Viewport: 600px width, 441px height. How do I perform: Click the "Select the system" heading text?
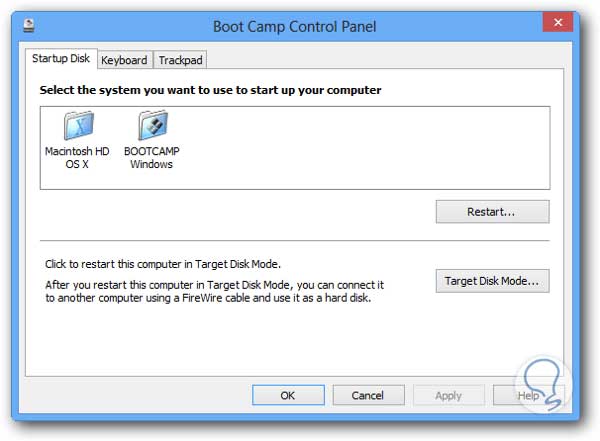click(x=210, y=91)
